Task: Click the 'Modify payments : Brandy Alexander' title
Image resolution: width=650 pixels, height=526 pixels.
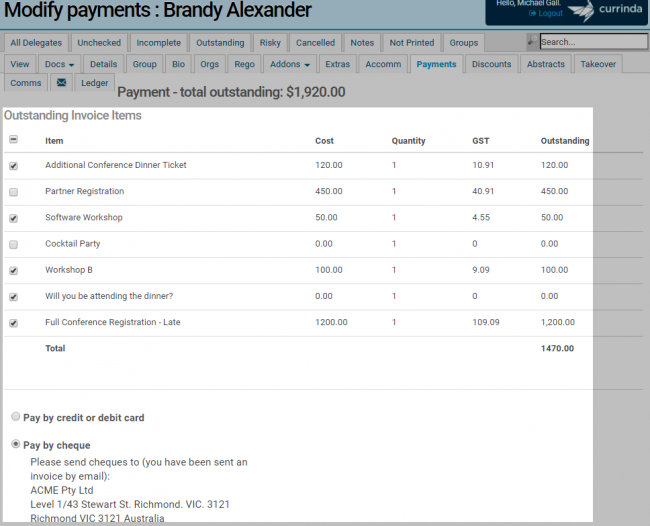Action: [158, 10]
